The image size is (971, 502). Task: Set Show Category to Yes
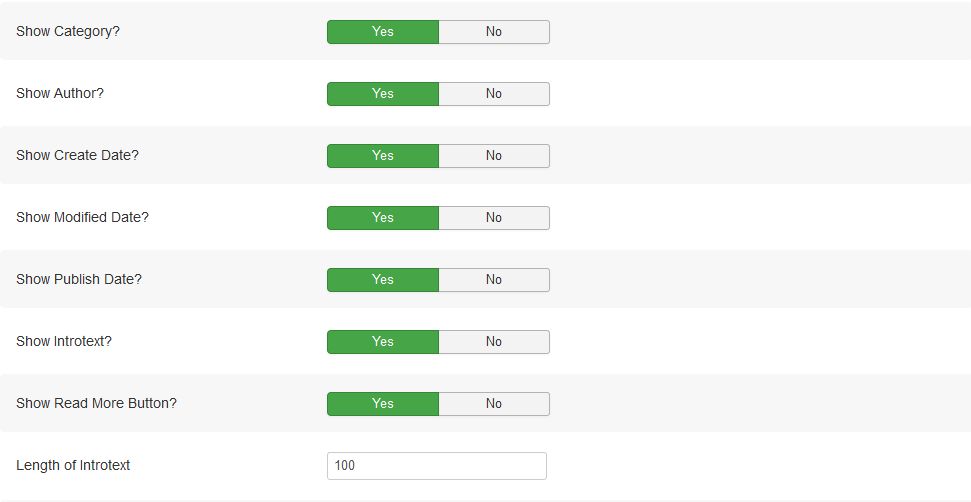pos(383,32)
